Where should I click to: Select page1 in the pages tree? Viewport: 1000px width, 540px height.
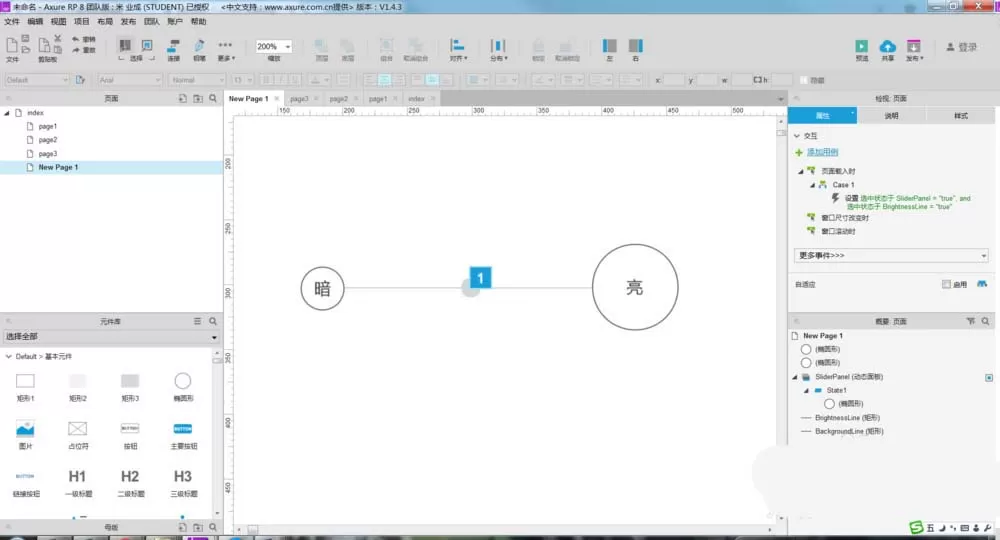click(47, 126)
